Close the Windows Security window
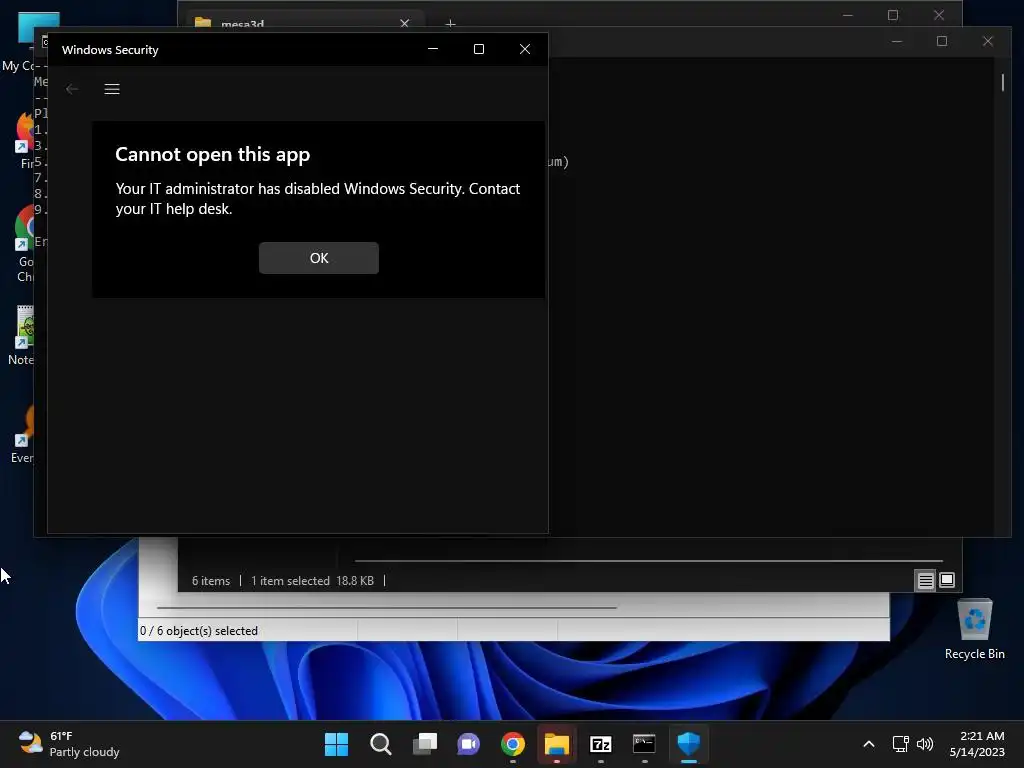1024x768 pixels. (x=524, y=49)
